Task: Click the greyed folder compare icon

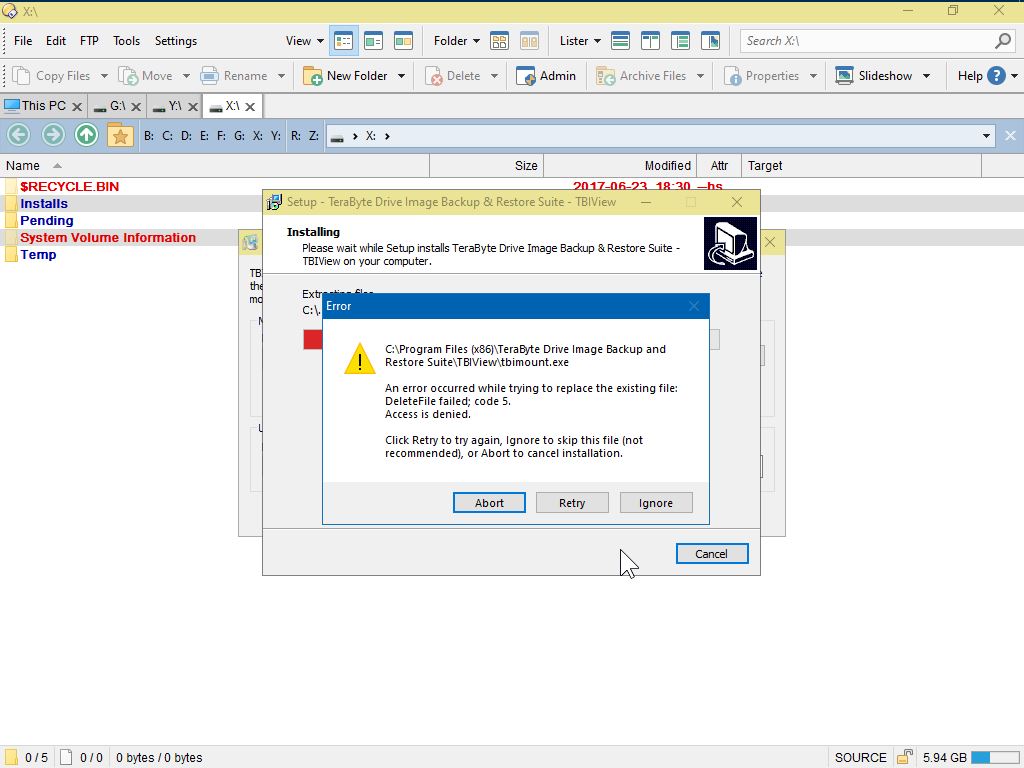Action: [x=529, y=41]
